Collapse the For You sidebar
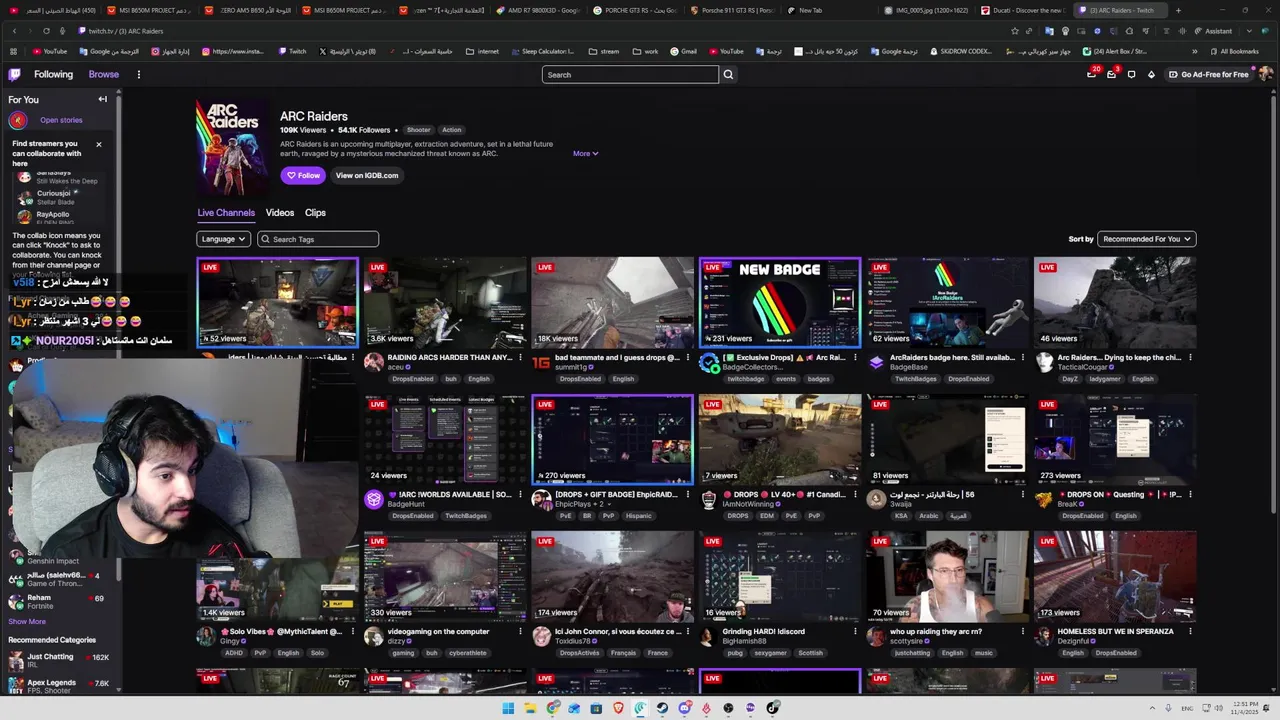1280x720 pixels. click(102, 99)
